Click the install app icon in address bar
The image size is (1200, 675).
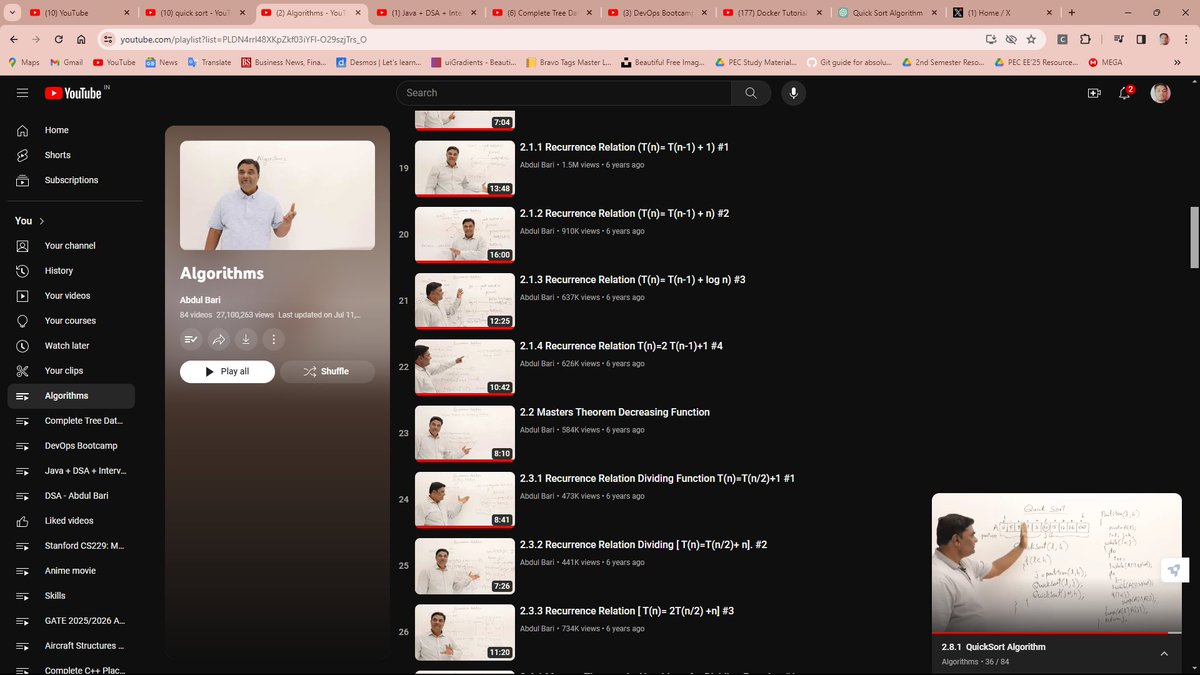click(x=991, y=39)
